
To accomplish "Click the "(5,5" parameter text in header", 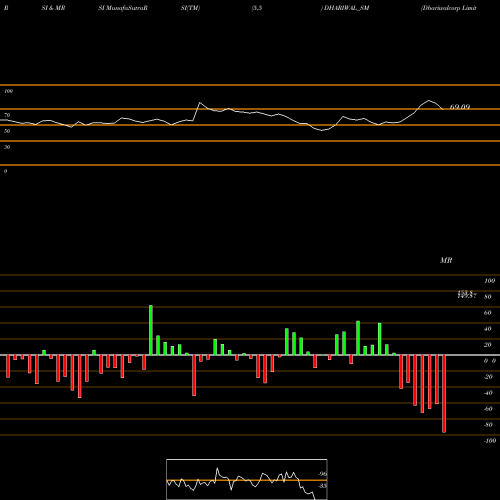I will click(x=257, y=8).
